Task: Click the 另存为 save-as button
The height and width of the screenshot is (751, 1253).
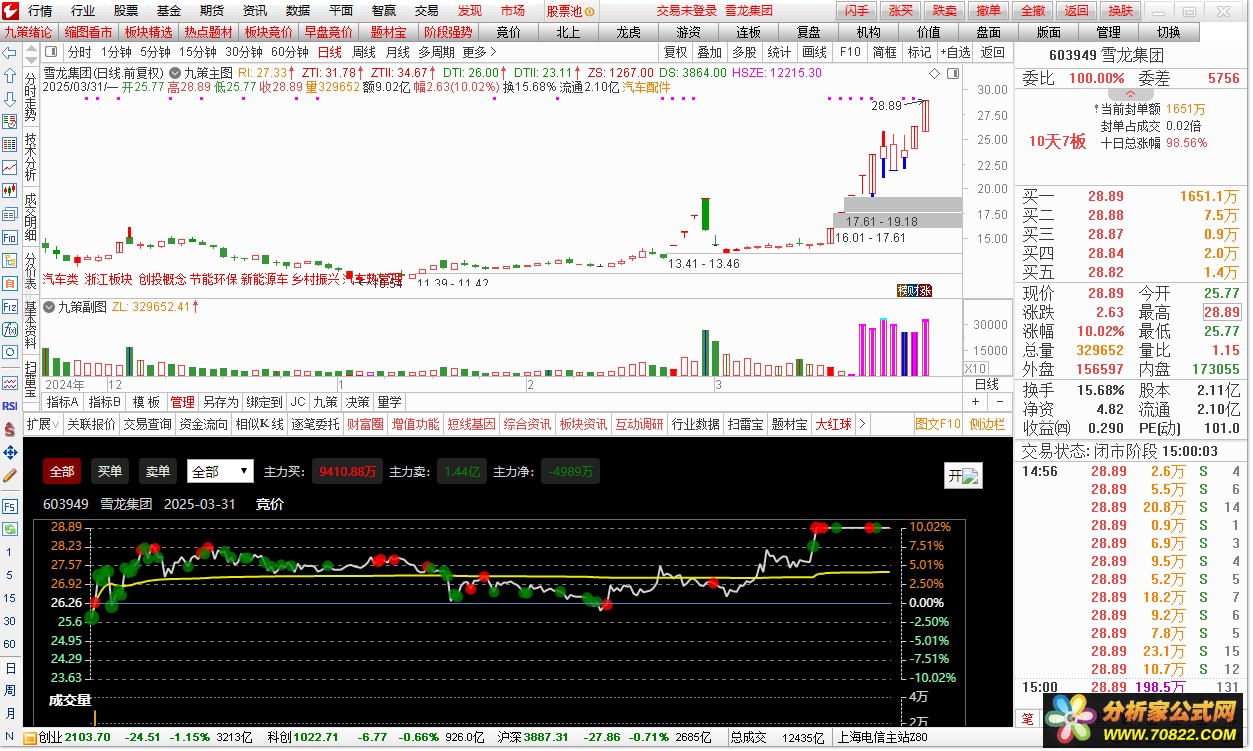Action: (x=220, y=402)
